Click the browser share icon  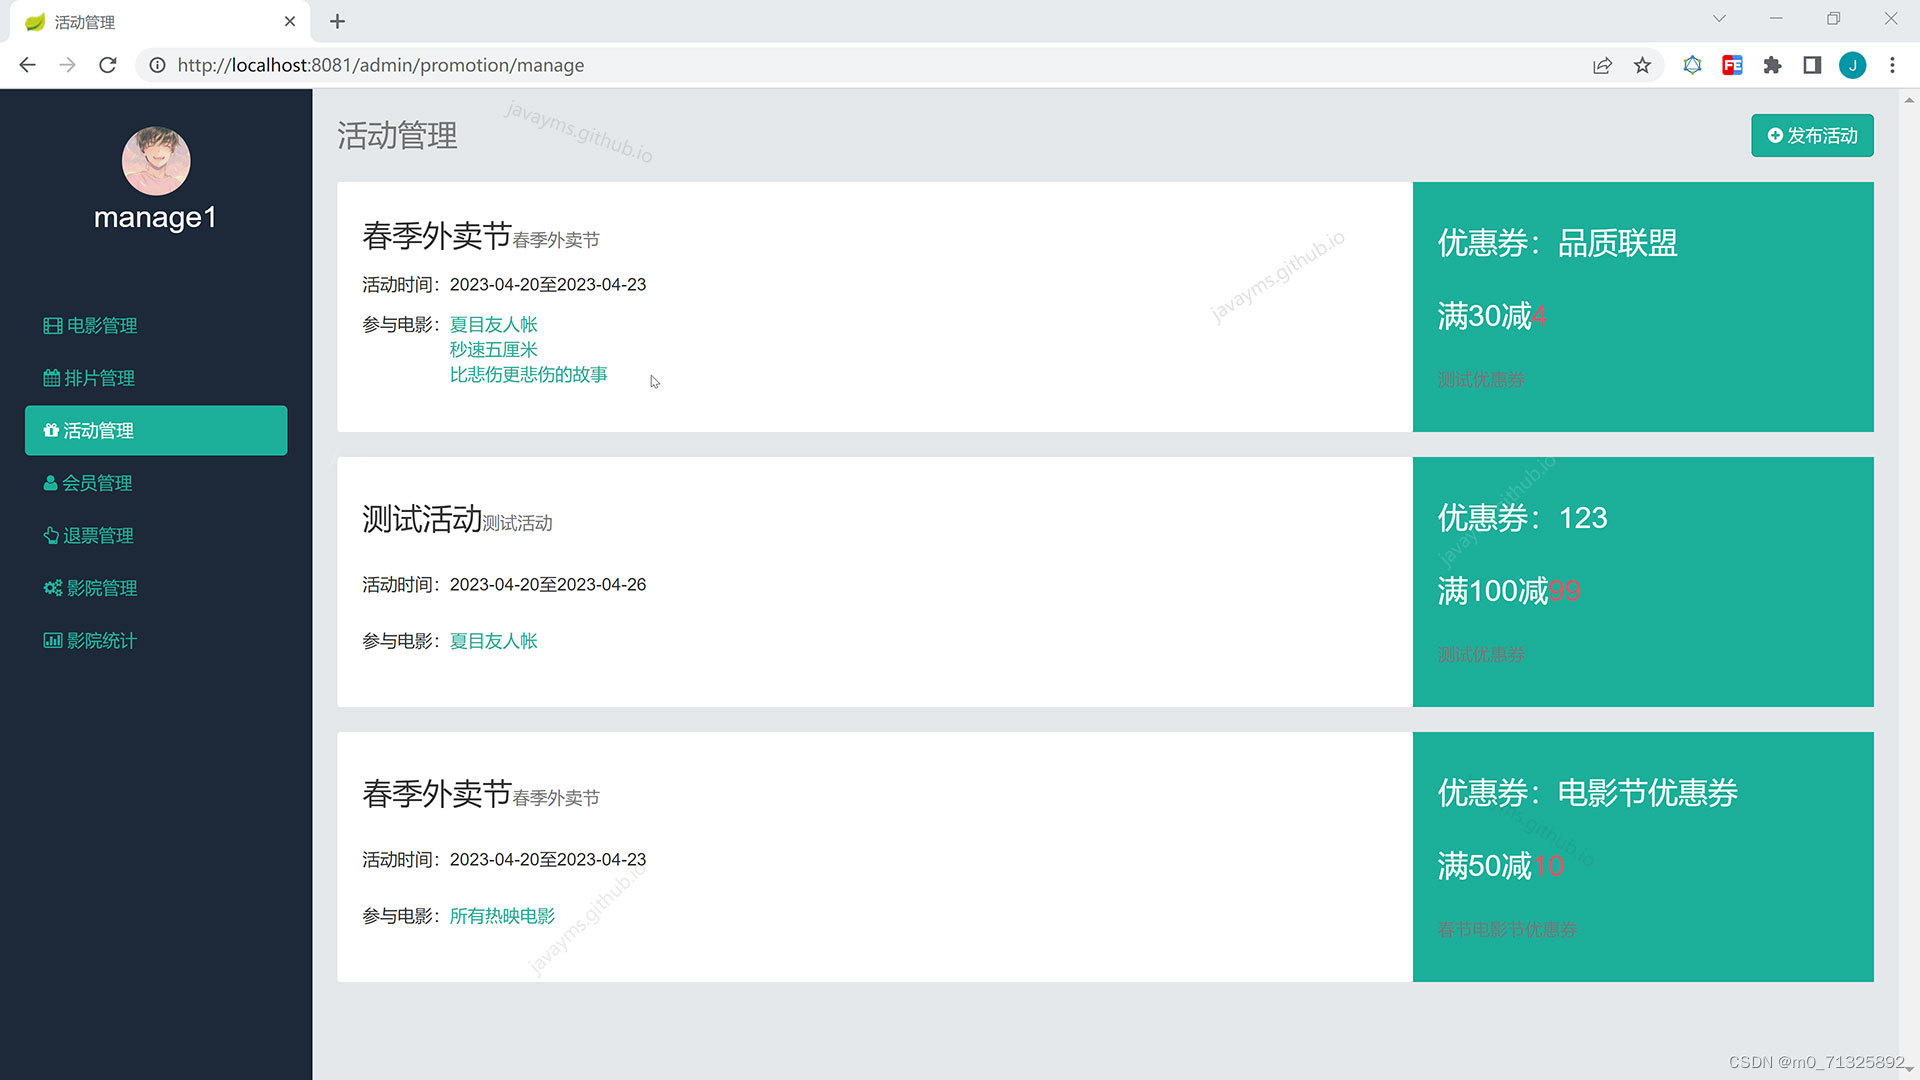pos(1603,65)
